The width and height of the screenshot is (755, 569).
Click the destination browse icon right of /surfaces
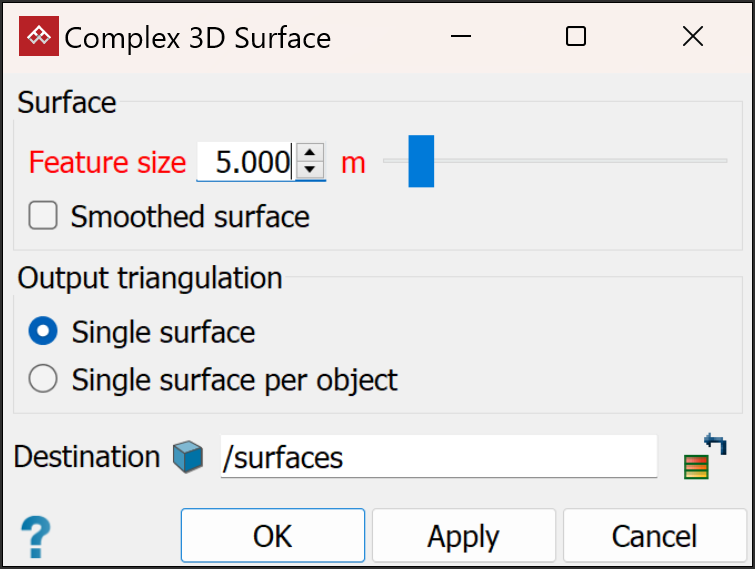[x=704, y=457]
